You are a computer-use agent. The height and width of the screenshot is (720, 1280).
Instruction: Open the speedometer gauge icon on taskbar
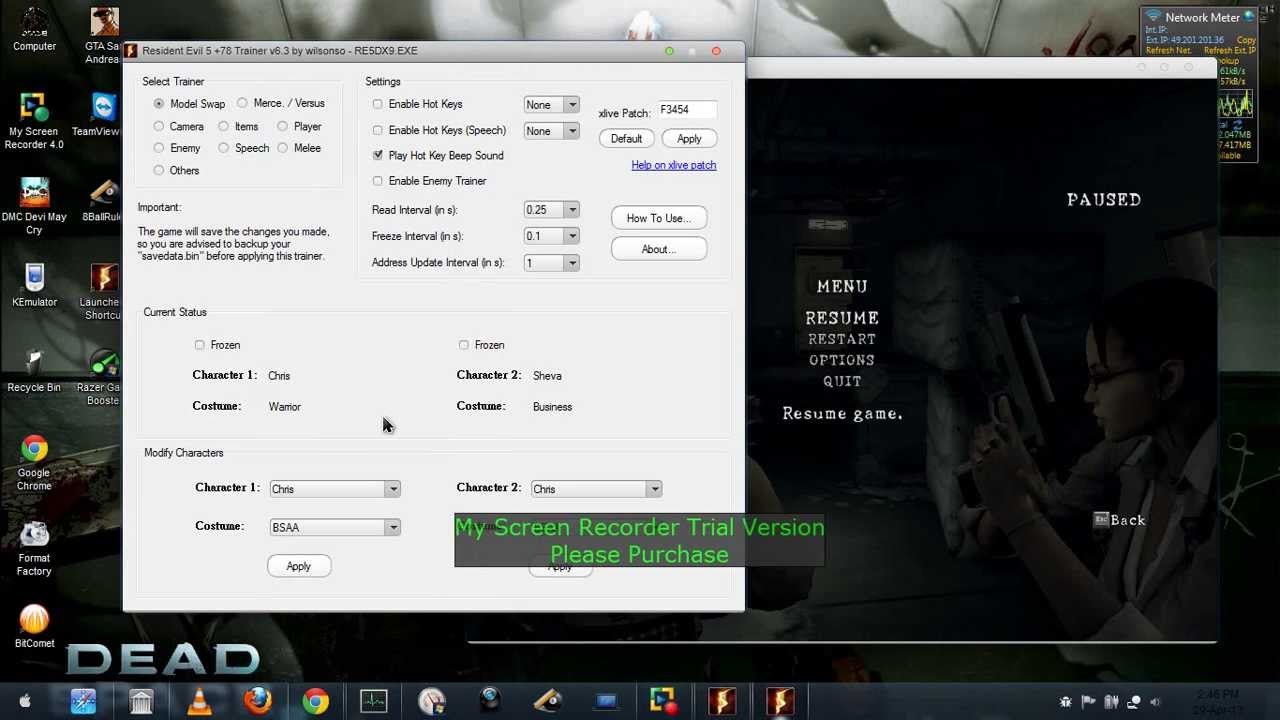[x=431, y=702]
